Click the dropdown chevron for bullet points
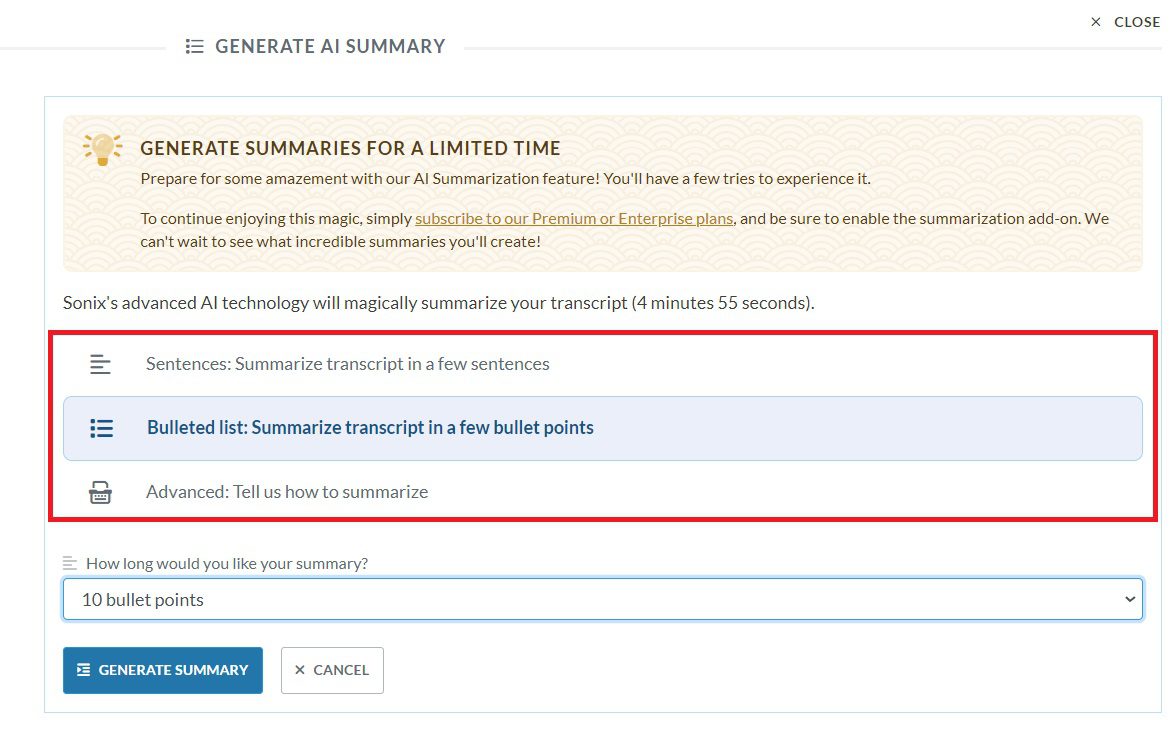 point(1131,598)
